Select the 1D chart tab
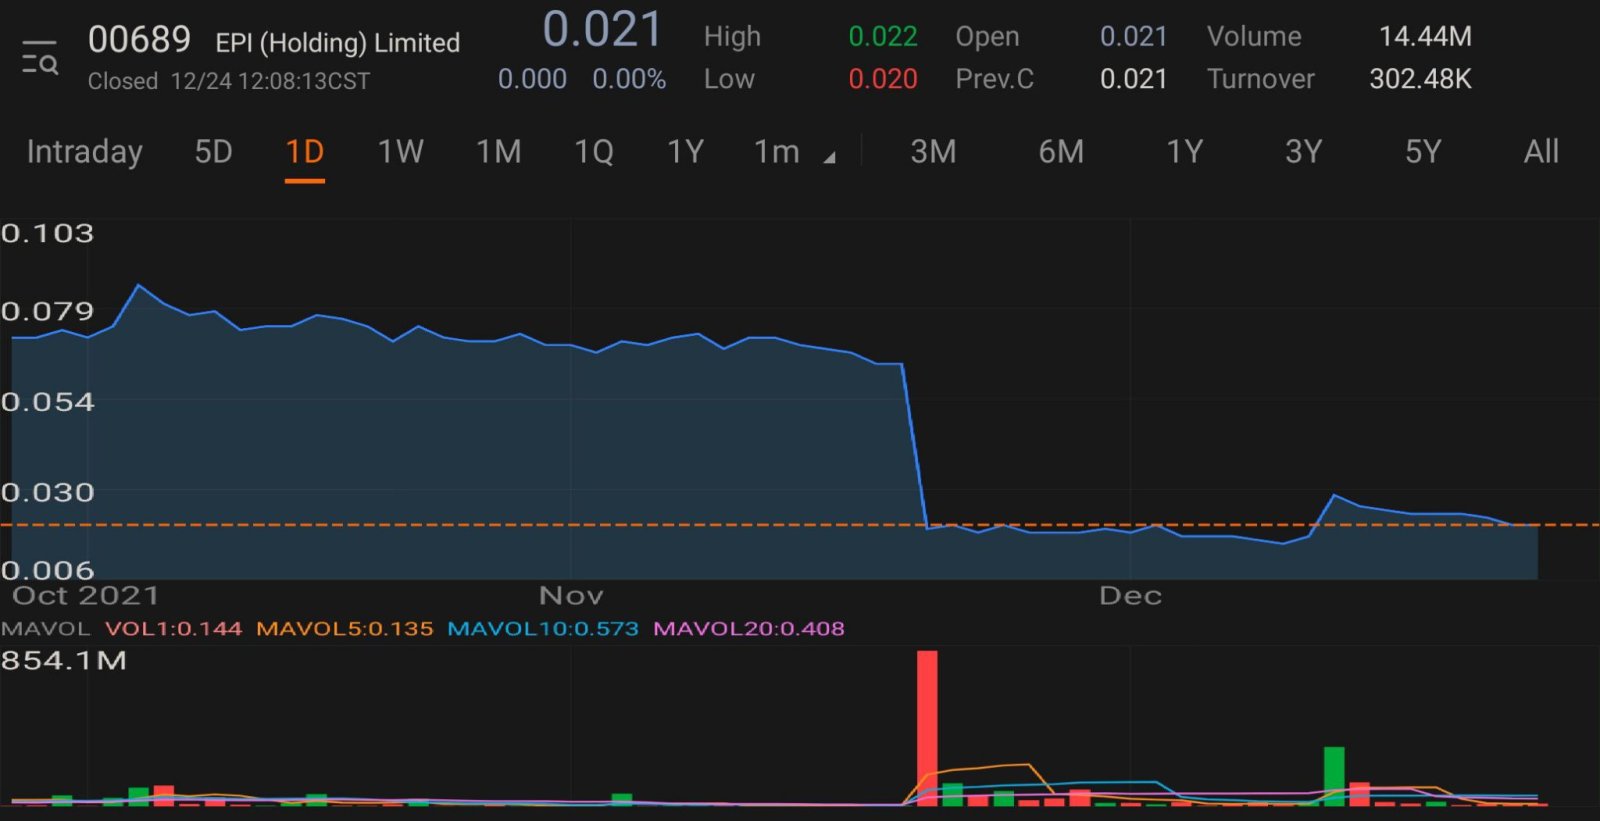The image size is (1600, 821). [x=305, y=152]
